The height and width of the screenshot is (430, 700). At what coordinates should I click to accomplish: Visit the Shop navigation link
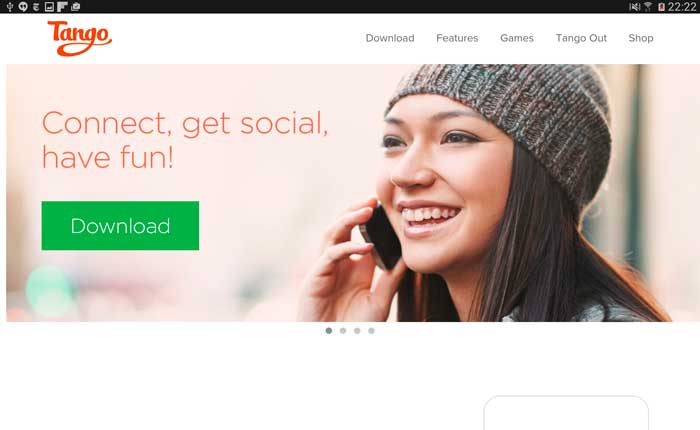pyautogui.click(x=641, y=38)
